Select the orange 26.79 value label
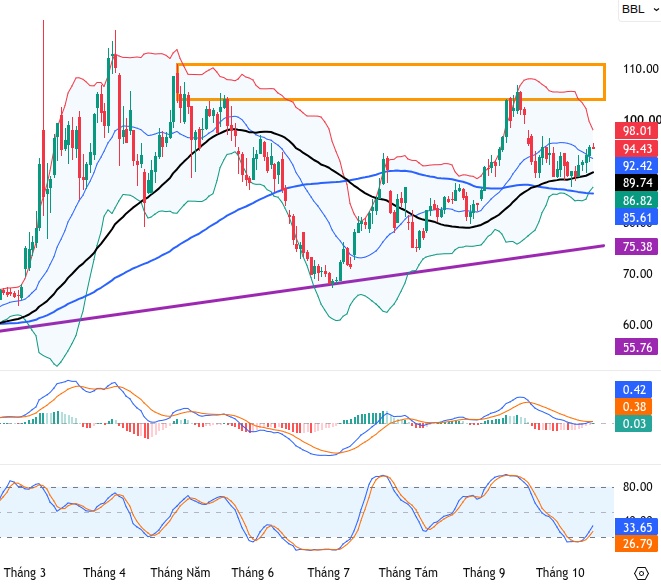The height and width of the screenshot is (584, 661). click(637, 544)
